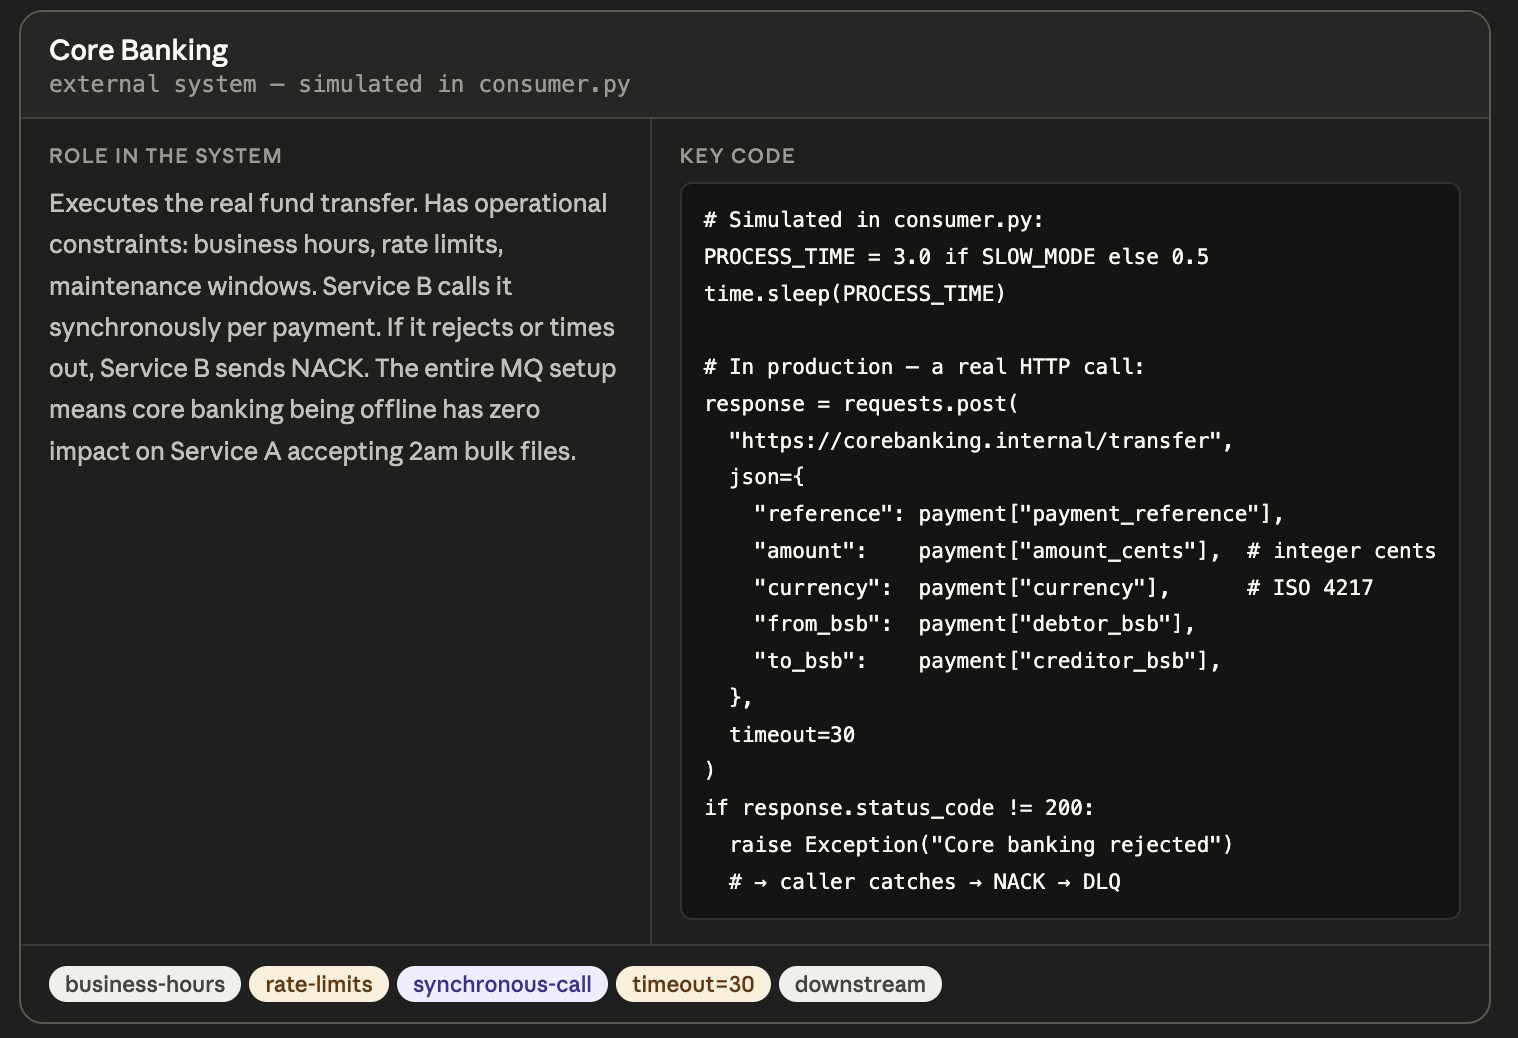The image size is (1518, 1038).
Task: Click the rate-limits tag
Action: click(x=319, y=984)
